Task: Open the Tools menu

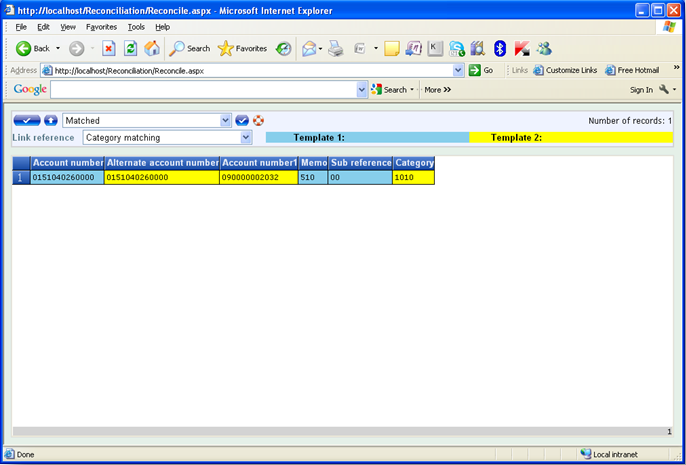Action: (136, 27)
